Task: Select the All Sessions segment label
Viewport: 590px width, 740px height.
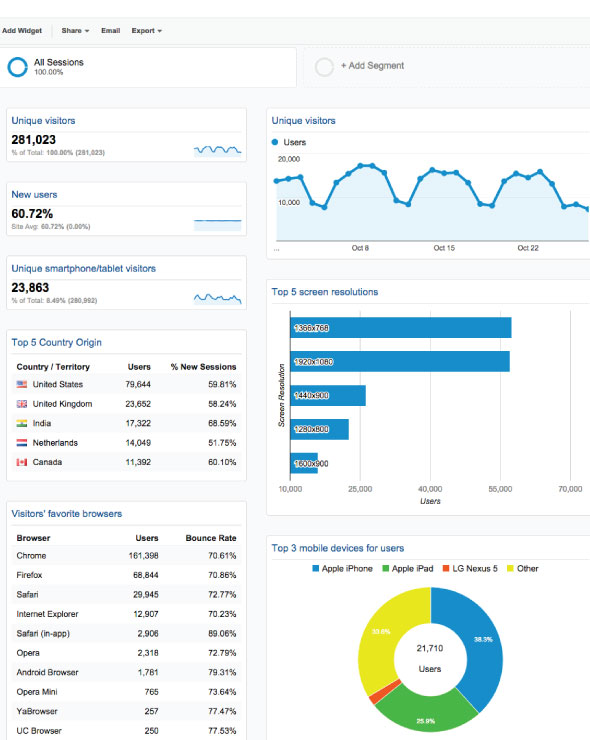Action: coord(59,62)
